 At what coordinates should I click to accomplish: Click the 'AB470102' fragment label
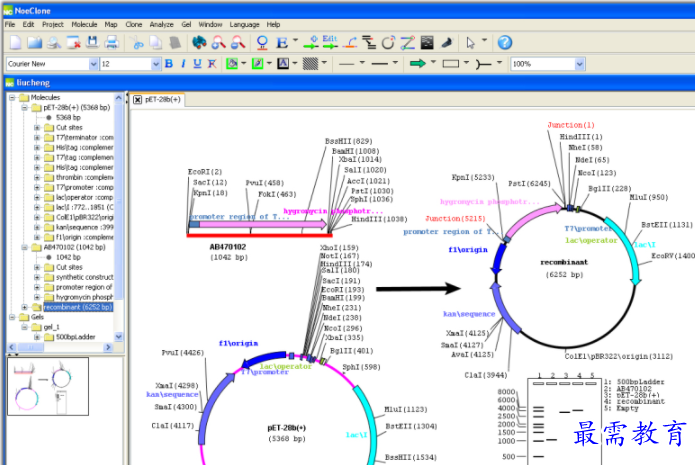point(228,247)
